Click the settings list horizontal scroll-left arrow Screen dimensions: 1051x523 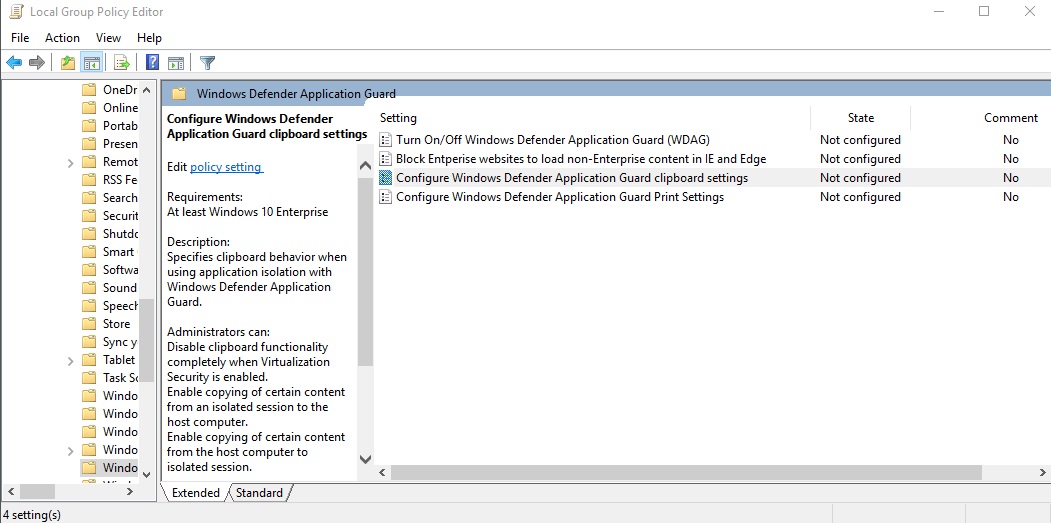click(383, 472)
